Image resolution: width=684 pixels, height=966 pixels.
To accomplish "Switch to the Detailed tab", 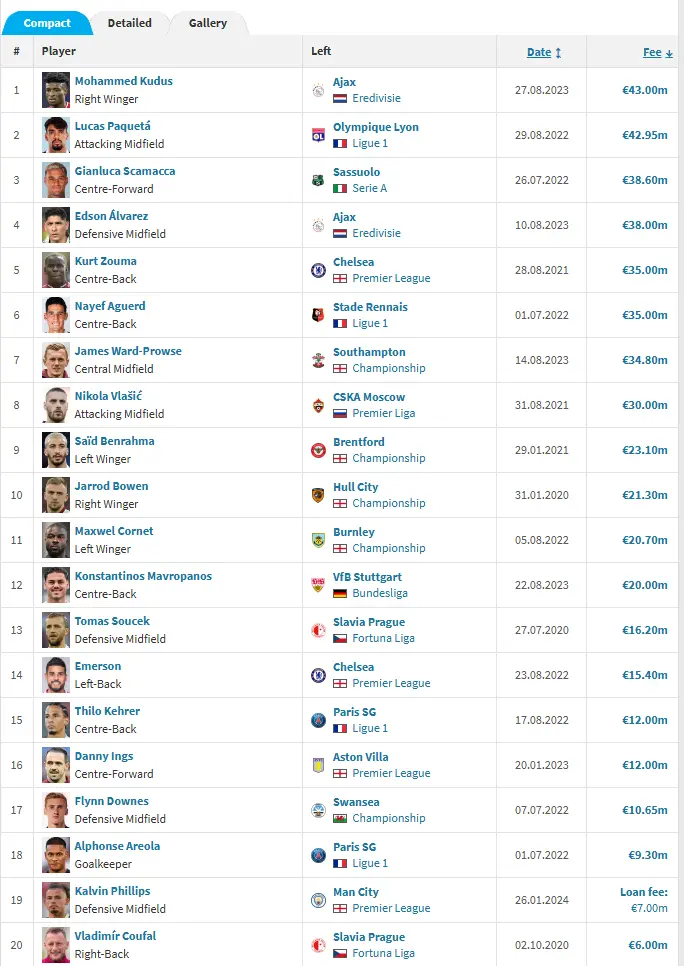I will click(130, 23).
